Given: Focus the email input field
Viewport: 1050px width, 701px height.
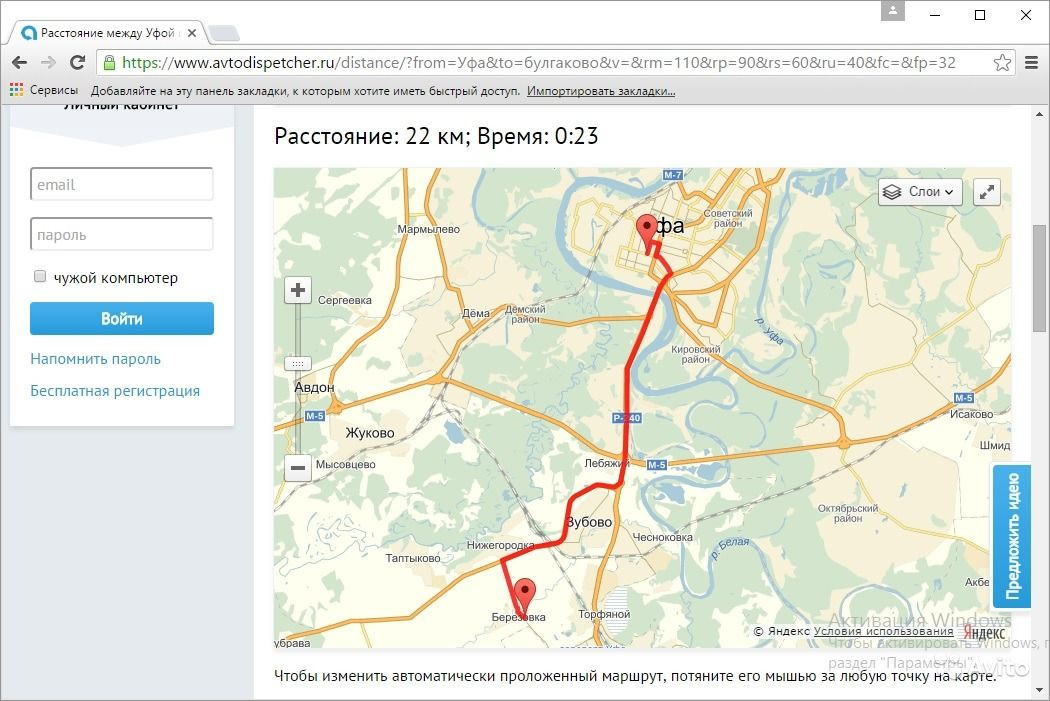Looking at the screenshot, I should (121, 184).
